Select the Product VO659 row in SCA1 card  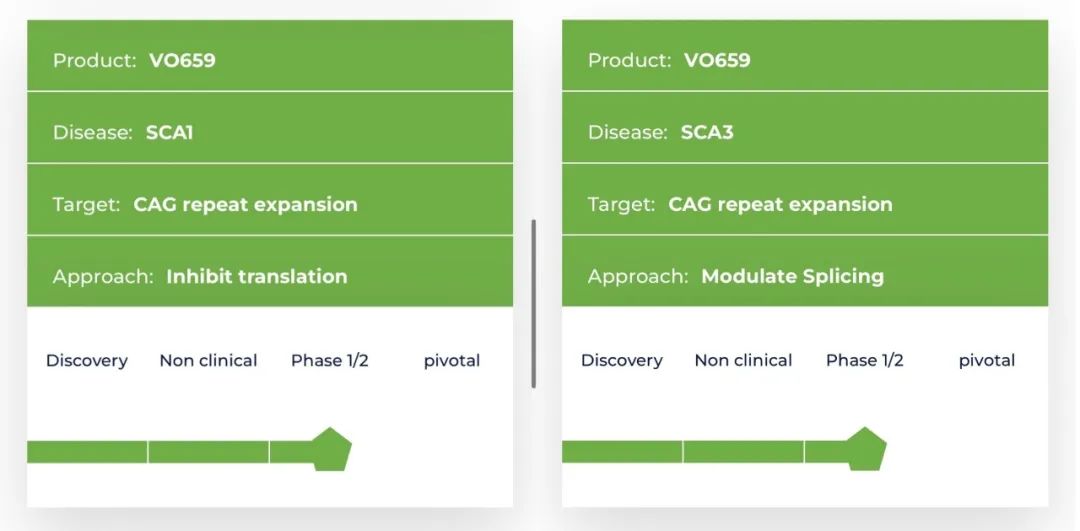(270, 55)
